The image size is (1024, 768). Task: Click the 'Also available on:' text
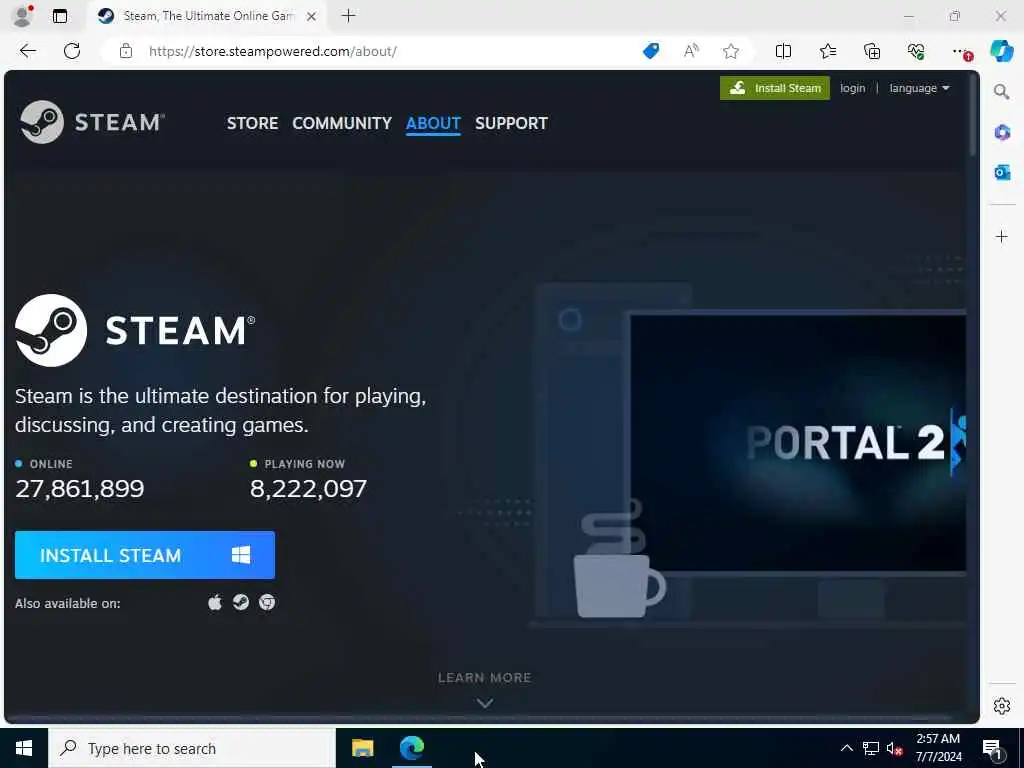[x=68, y=603]
